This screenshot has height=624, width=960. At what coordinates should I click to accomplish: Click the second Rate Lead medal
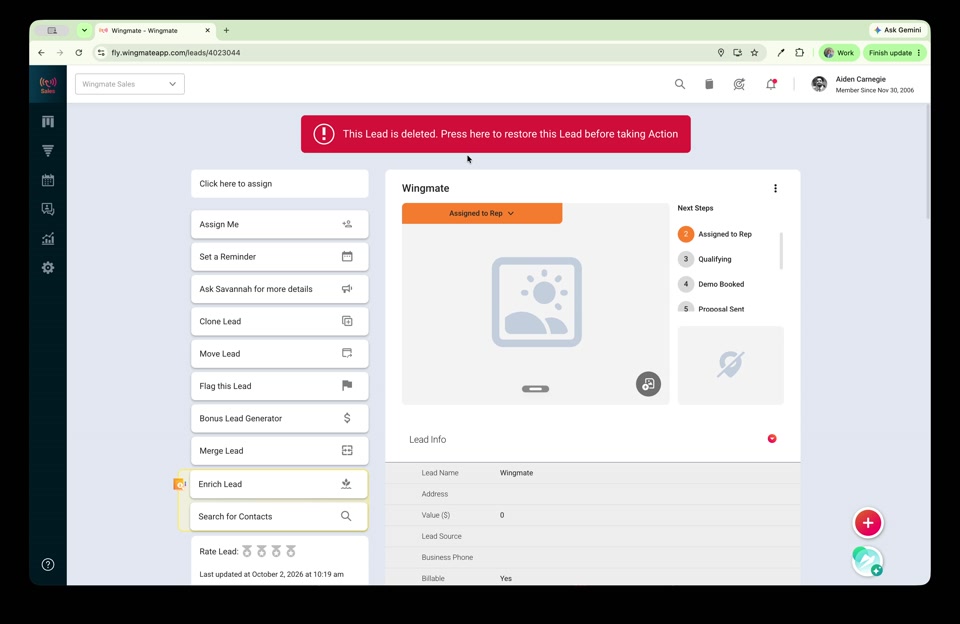(261, 551)
